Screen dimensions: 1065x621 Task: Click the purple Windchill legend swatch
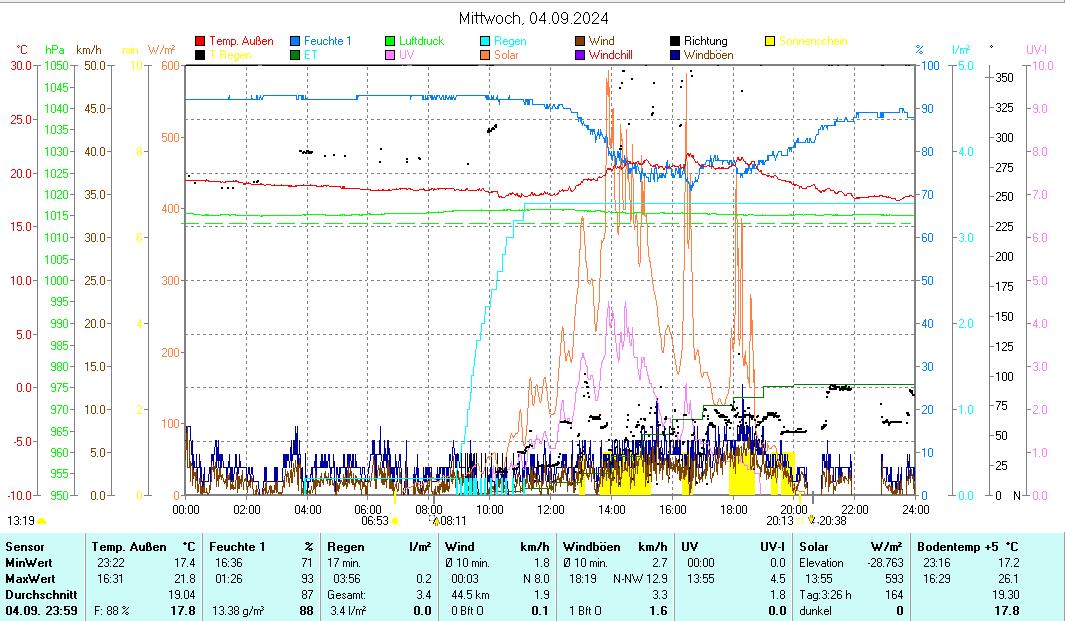pyautogui.click(x=580, y=55)
